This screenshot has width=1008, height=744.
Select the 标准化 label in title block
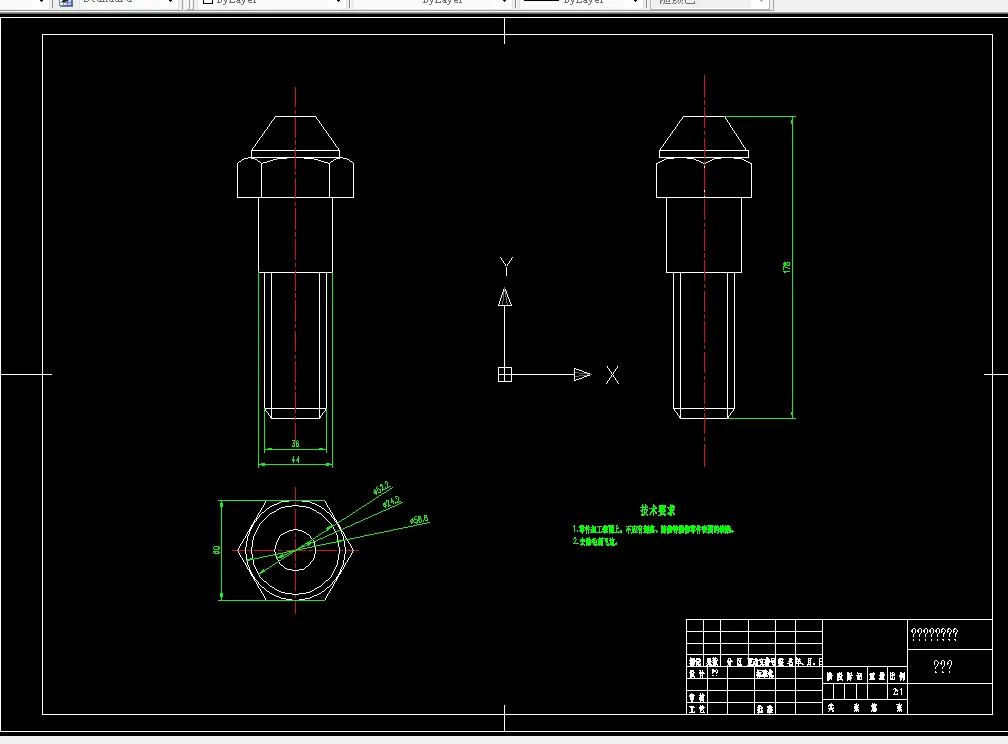[x=765, y=673]
